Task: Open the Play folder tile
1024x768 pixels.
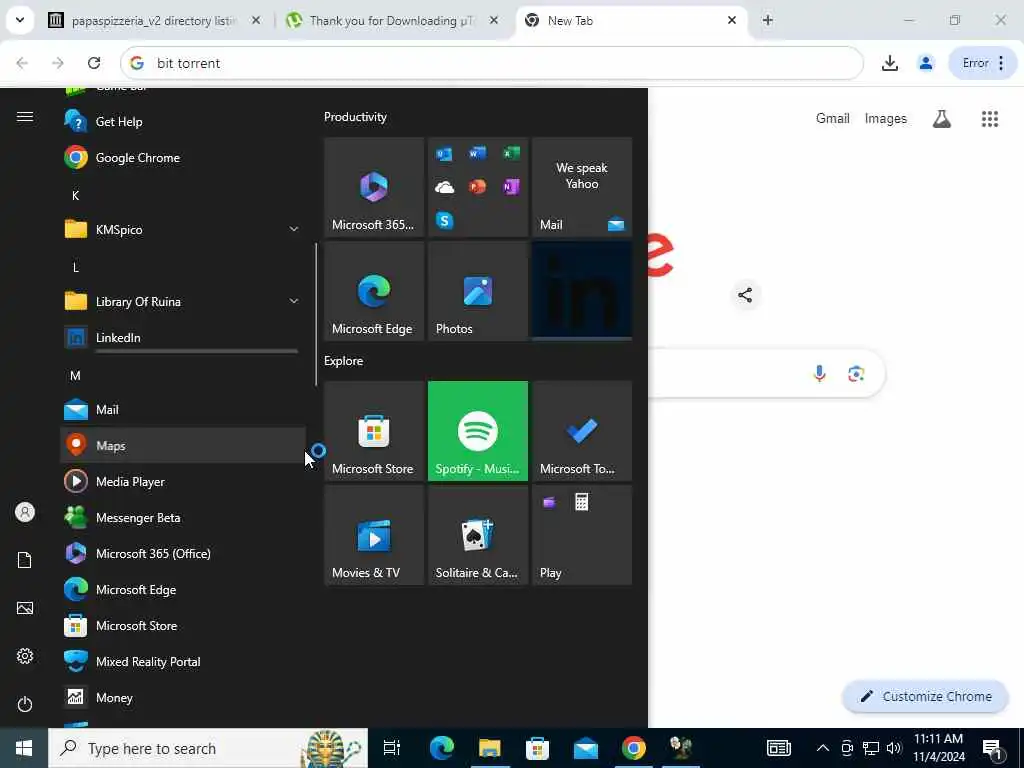Action: 582,535
